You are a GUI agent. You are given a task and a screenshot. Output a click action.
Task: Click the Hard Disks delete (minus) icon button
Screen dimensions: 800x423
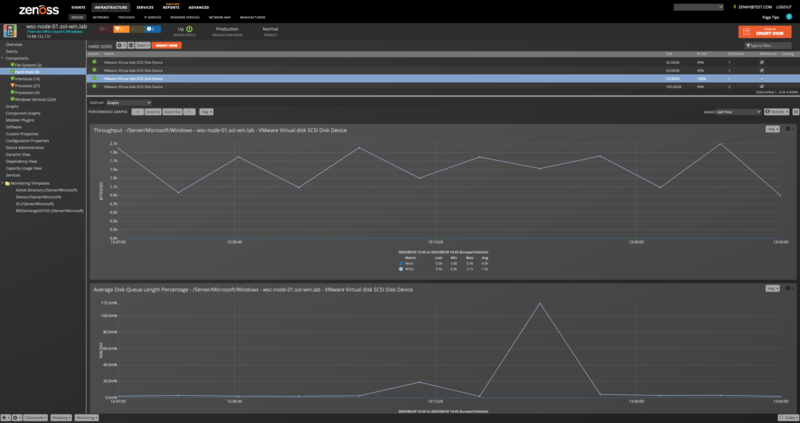coord(131,45)
